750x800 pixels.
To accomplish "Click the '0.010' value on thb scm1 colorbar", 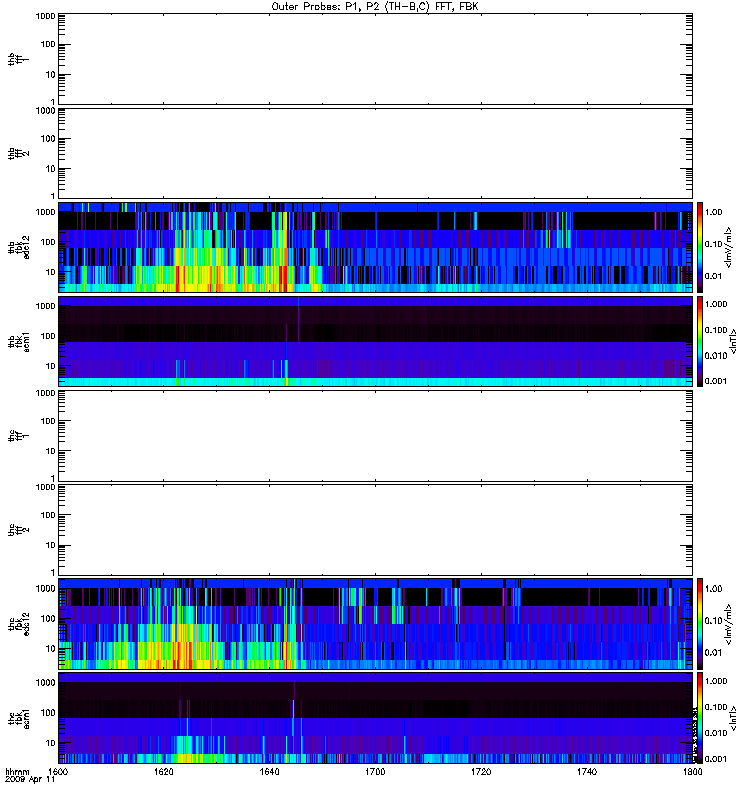I will 716,356.
